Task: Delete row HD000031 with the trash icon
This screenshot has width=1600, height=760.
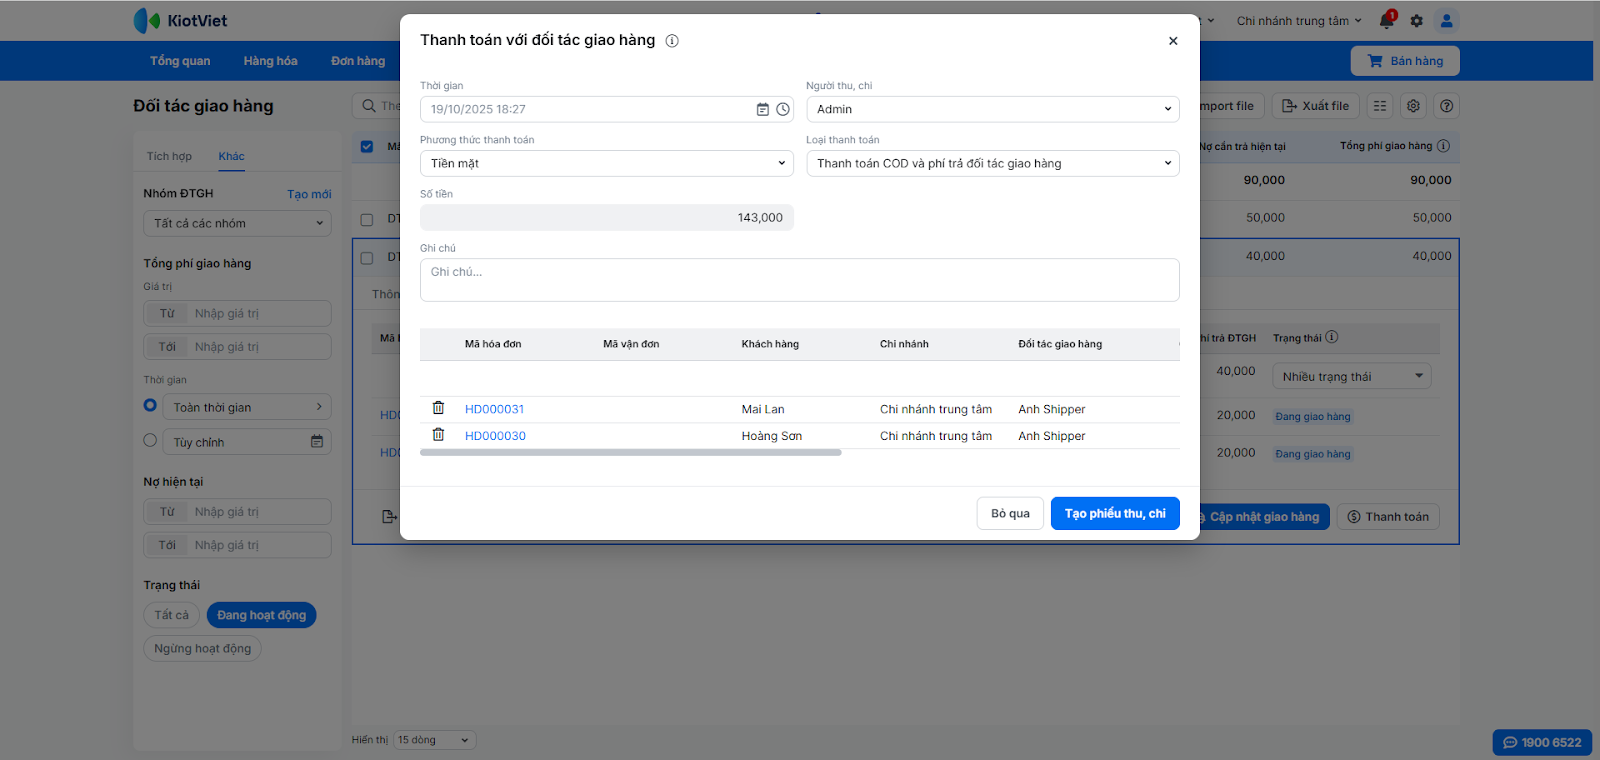Action: tap(438, 408)
